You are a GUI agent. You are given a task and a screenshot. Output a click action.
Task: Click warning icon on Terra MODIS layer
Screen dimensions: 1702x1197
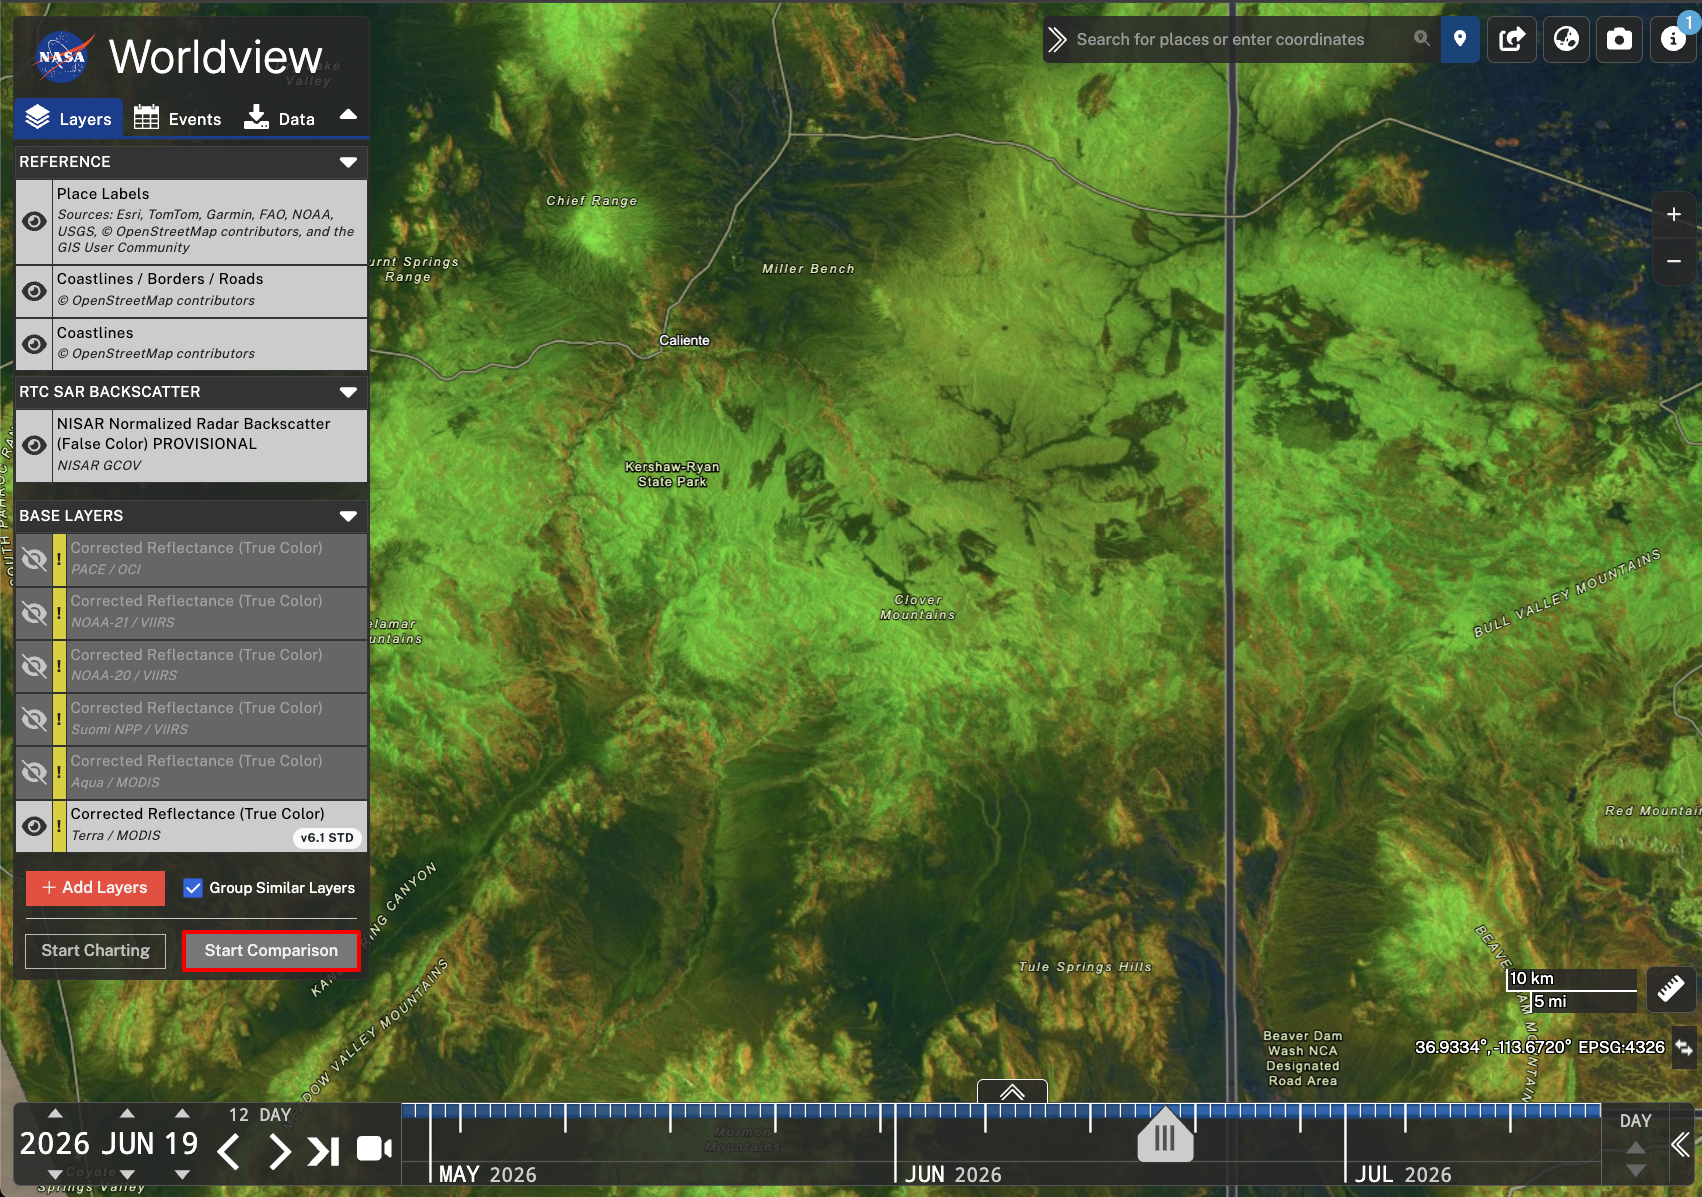59,826
